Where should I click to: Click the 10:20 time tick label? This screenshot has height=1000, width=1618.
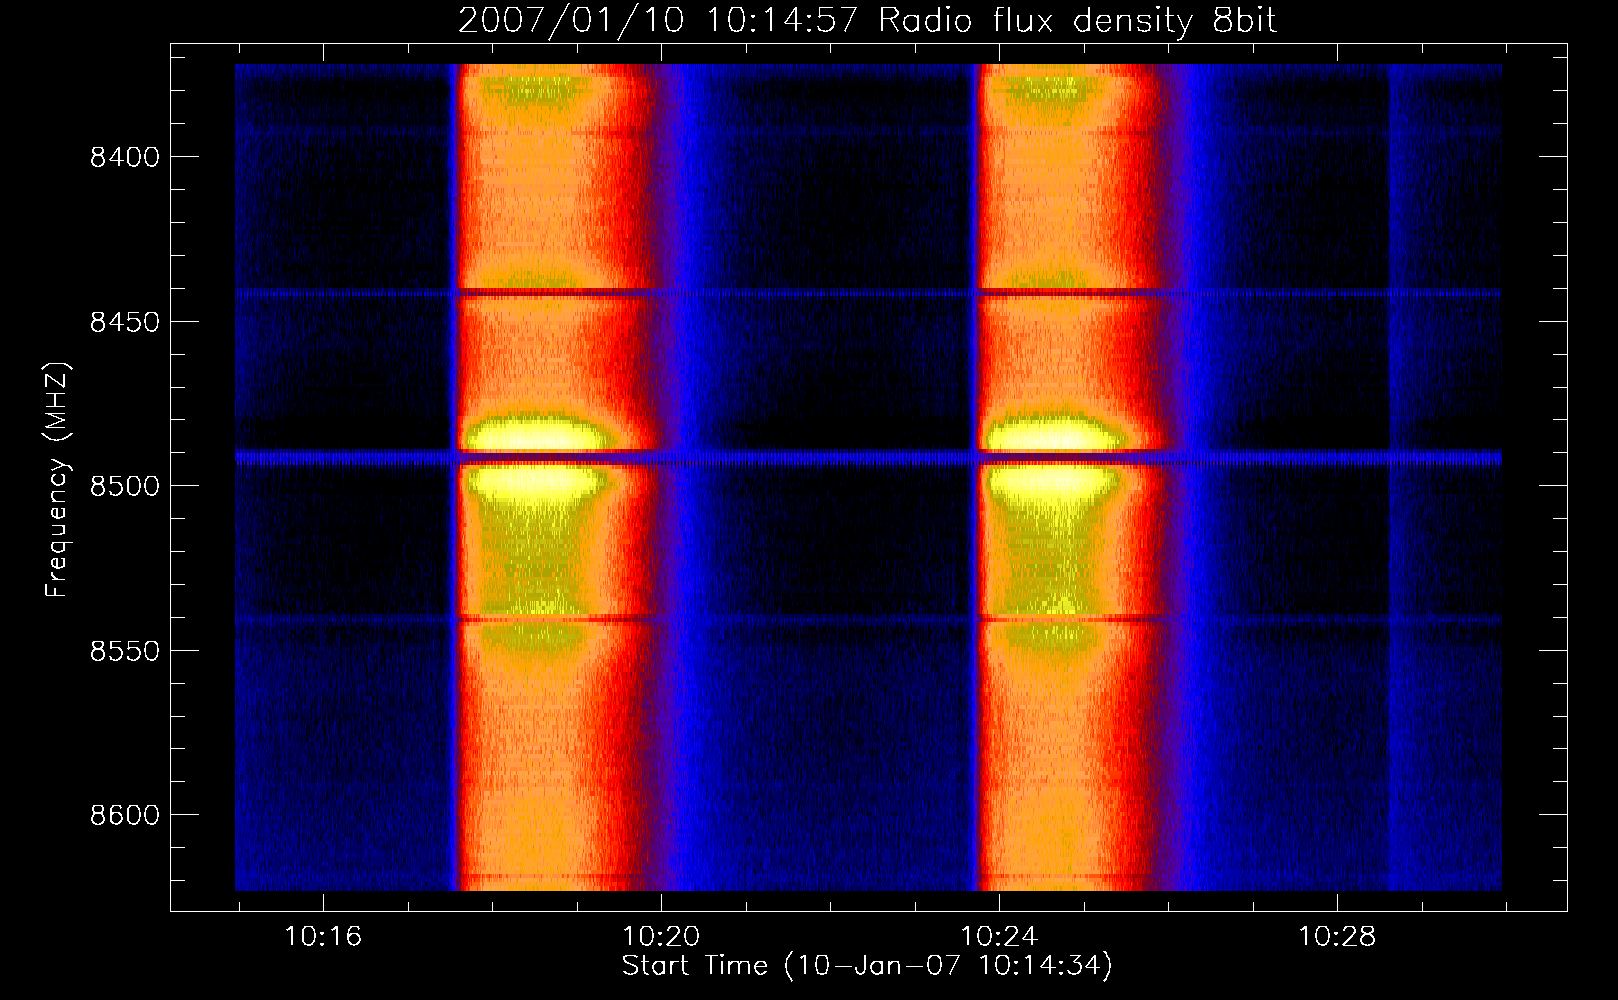tap(661, 937)
